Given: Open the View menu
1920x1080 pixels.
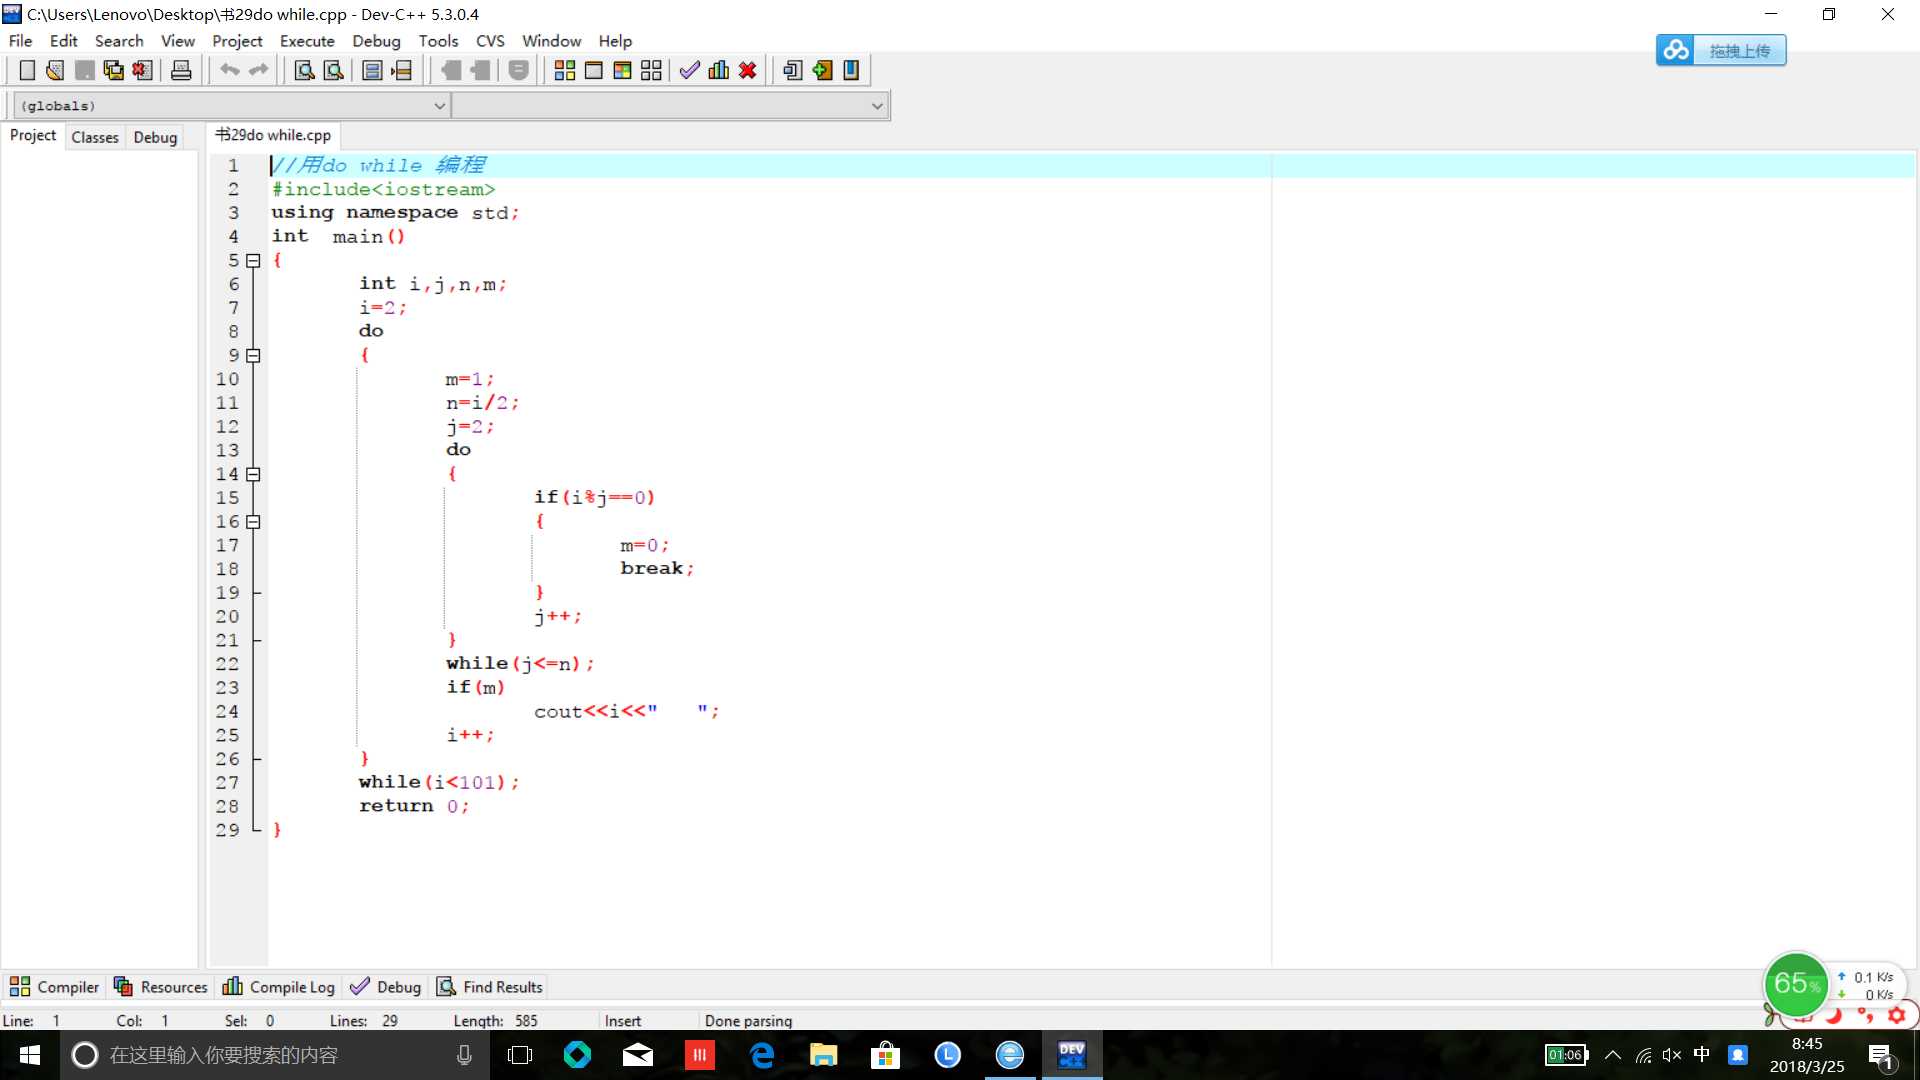Looking at the screenshot, I should click(177, 41).
